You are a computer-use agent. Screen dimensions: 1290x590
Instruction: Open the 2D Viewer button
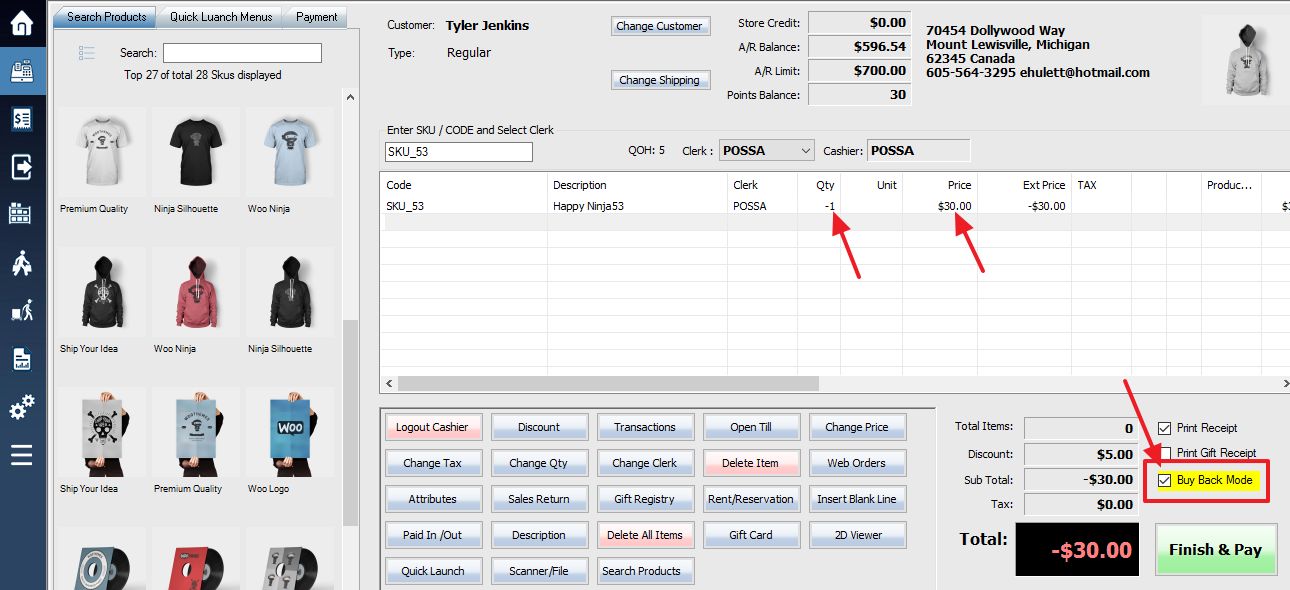click(x=857, y=535)
